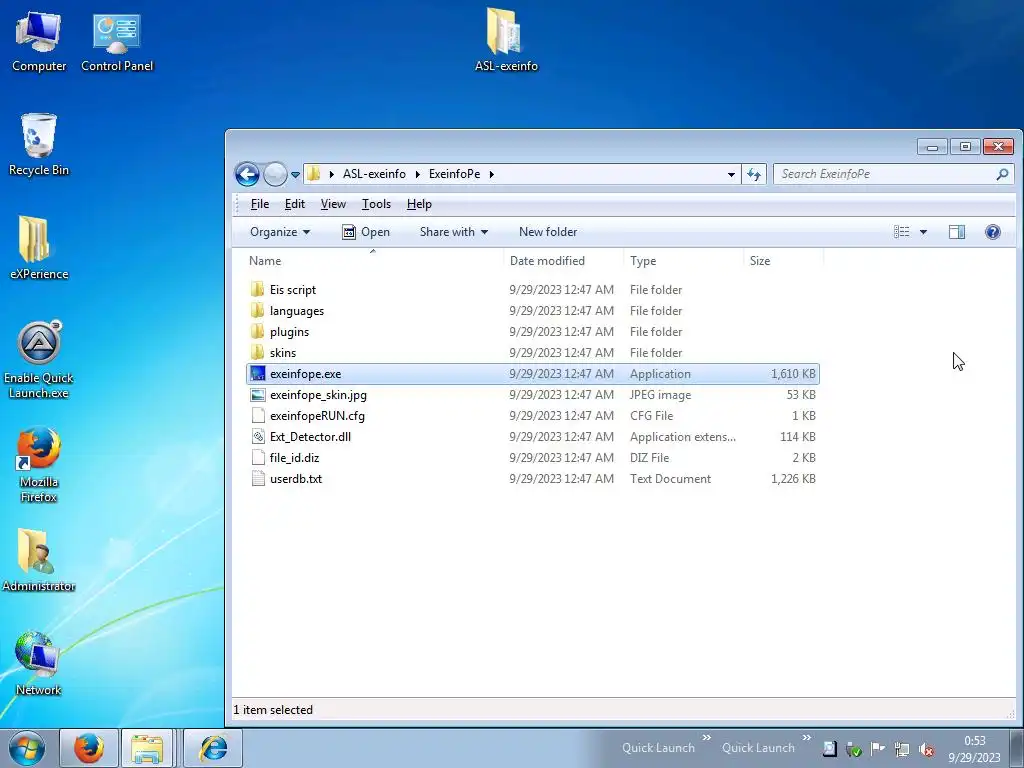The width and height of the screenshot is (1024, 768).
Task: Launch Internet Explorer from the taskbar
Action: (x=214, y=748)
